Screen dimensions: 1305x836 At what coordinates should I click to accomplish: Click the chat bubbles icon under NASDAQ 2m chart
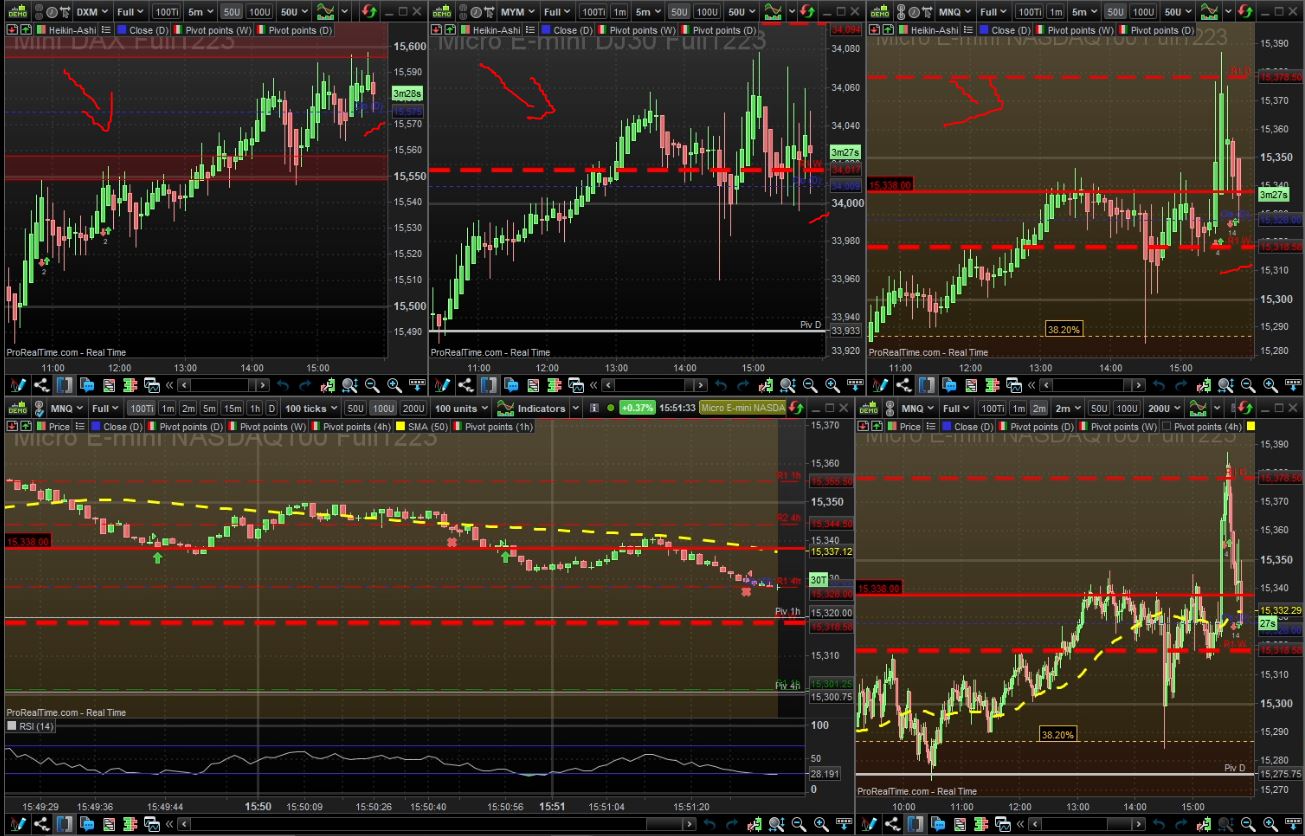[937, 823]
